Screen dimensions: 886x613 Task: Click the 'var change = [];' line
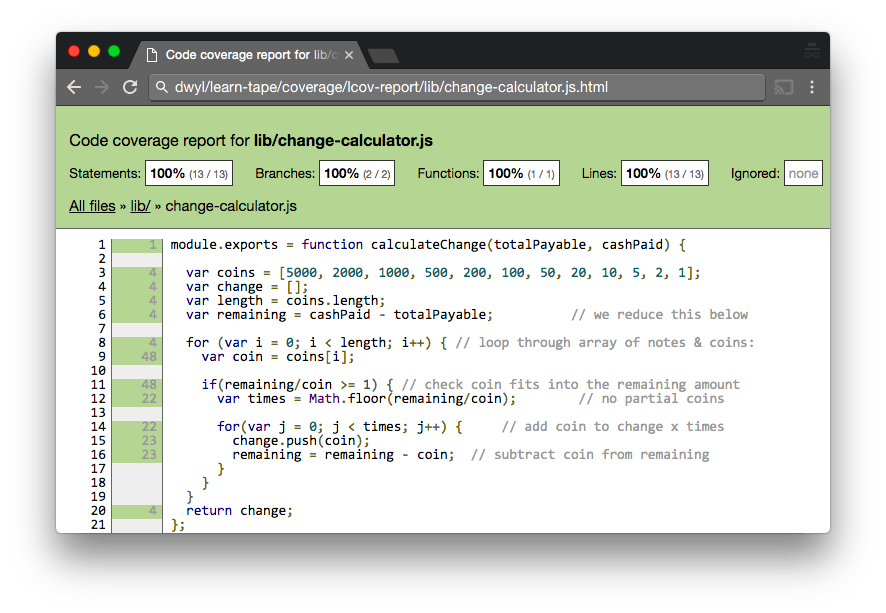(247, 287)
